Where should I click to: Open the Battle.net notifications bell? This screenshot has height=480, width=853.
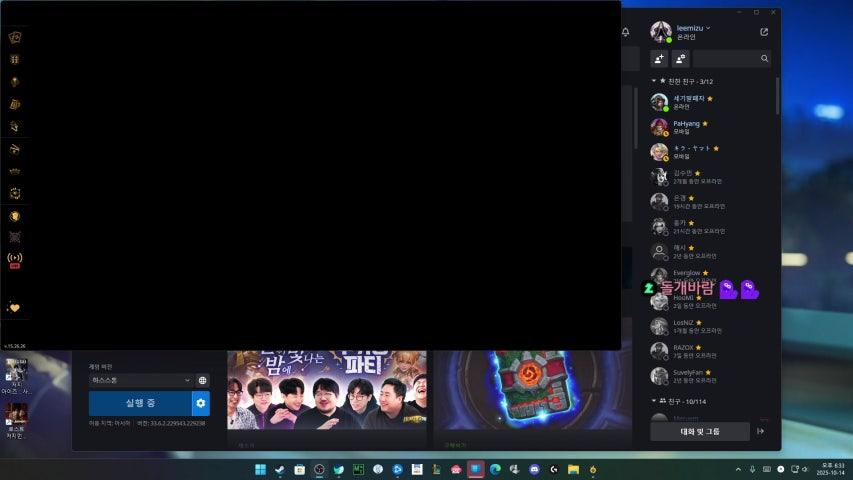click(x=626, y=32)
